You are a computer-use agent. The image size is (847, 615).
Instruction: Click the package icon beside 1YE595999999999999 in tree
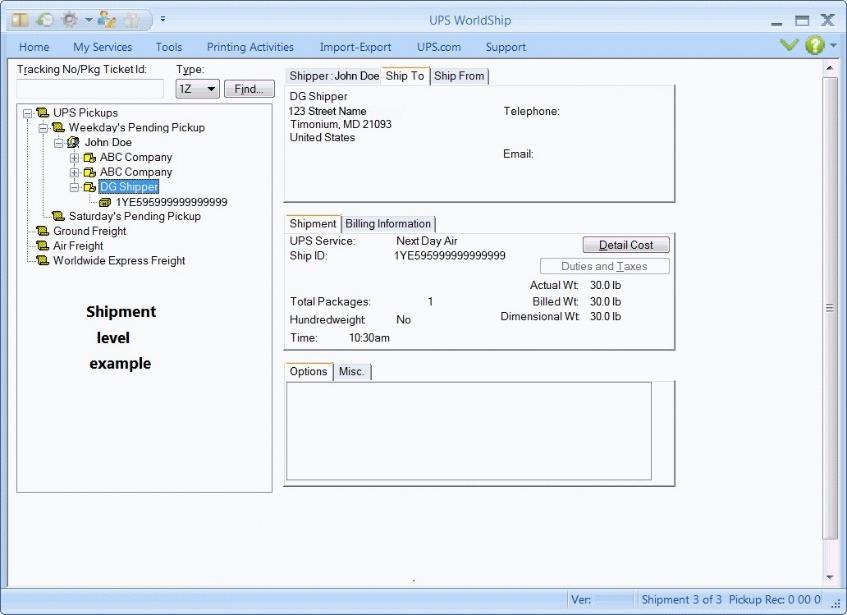pyautogui.click(x=105, y=202)
